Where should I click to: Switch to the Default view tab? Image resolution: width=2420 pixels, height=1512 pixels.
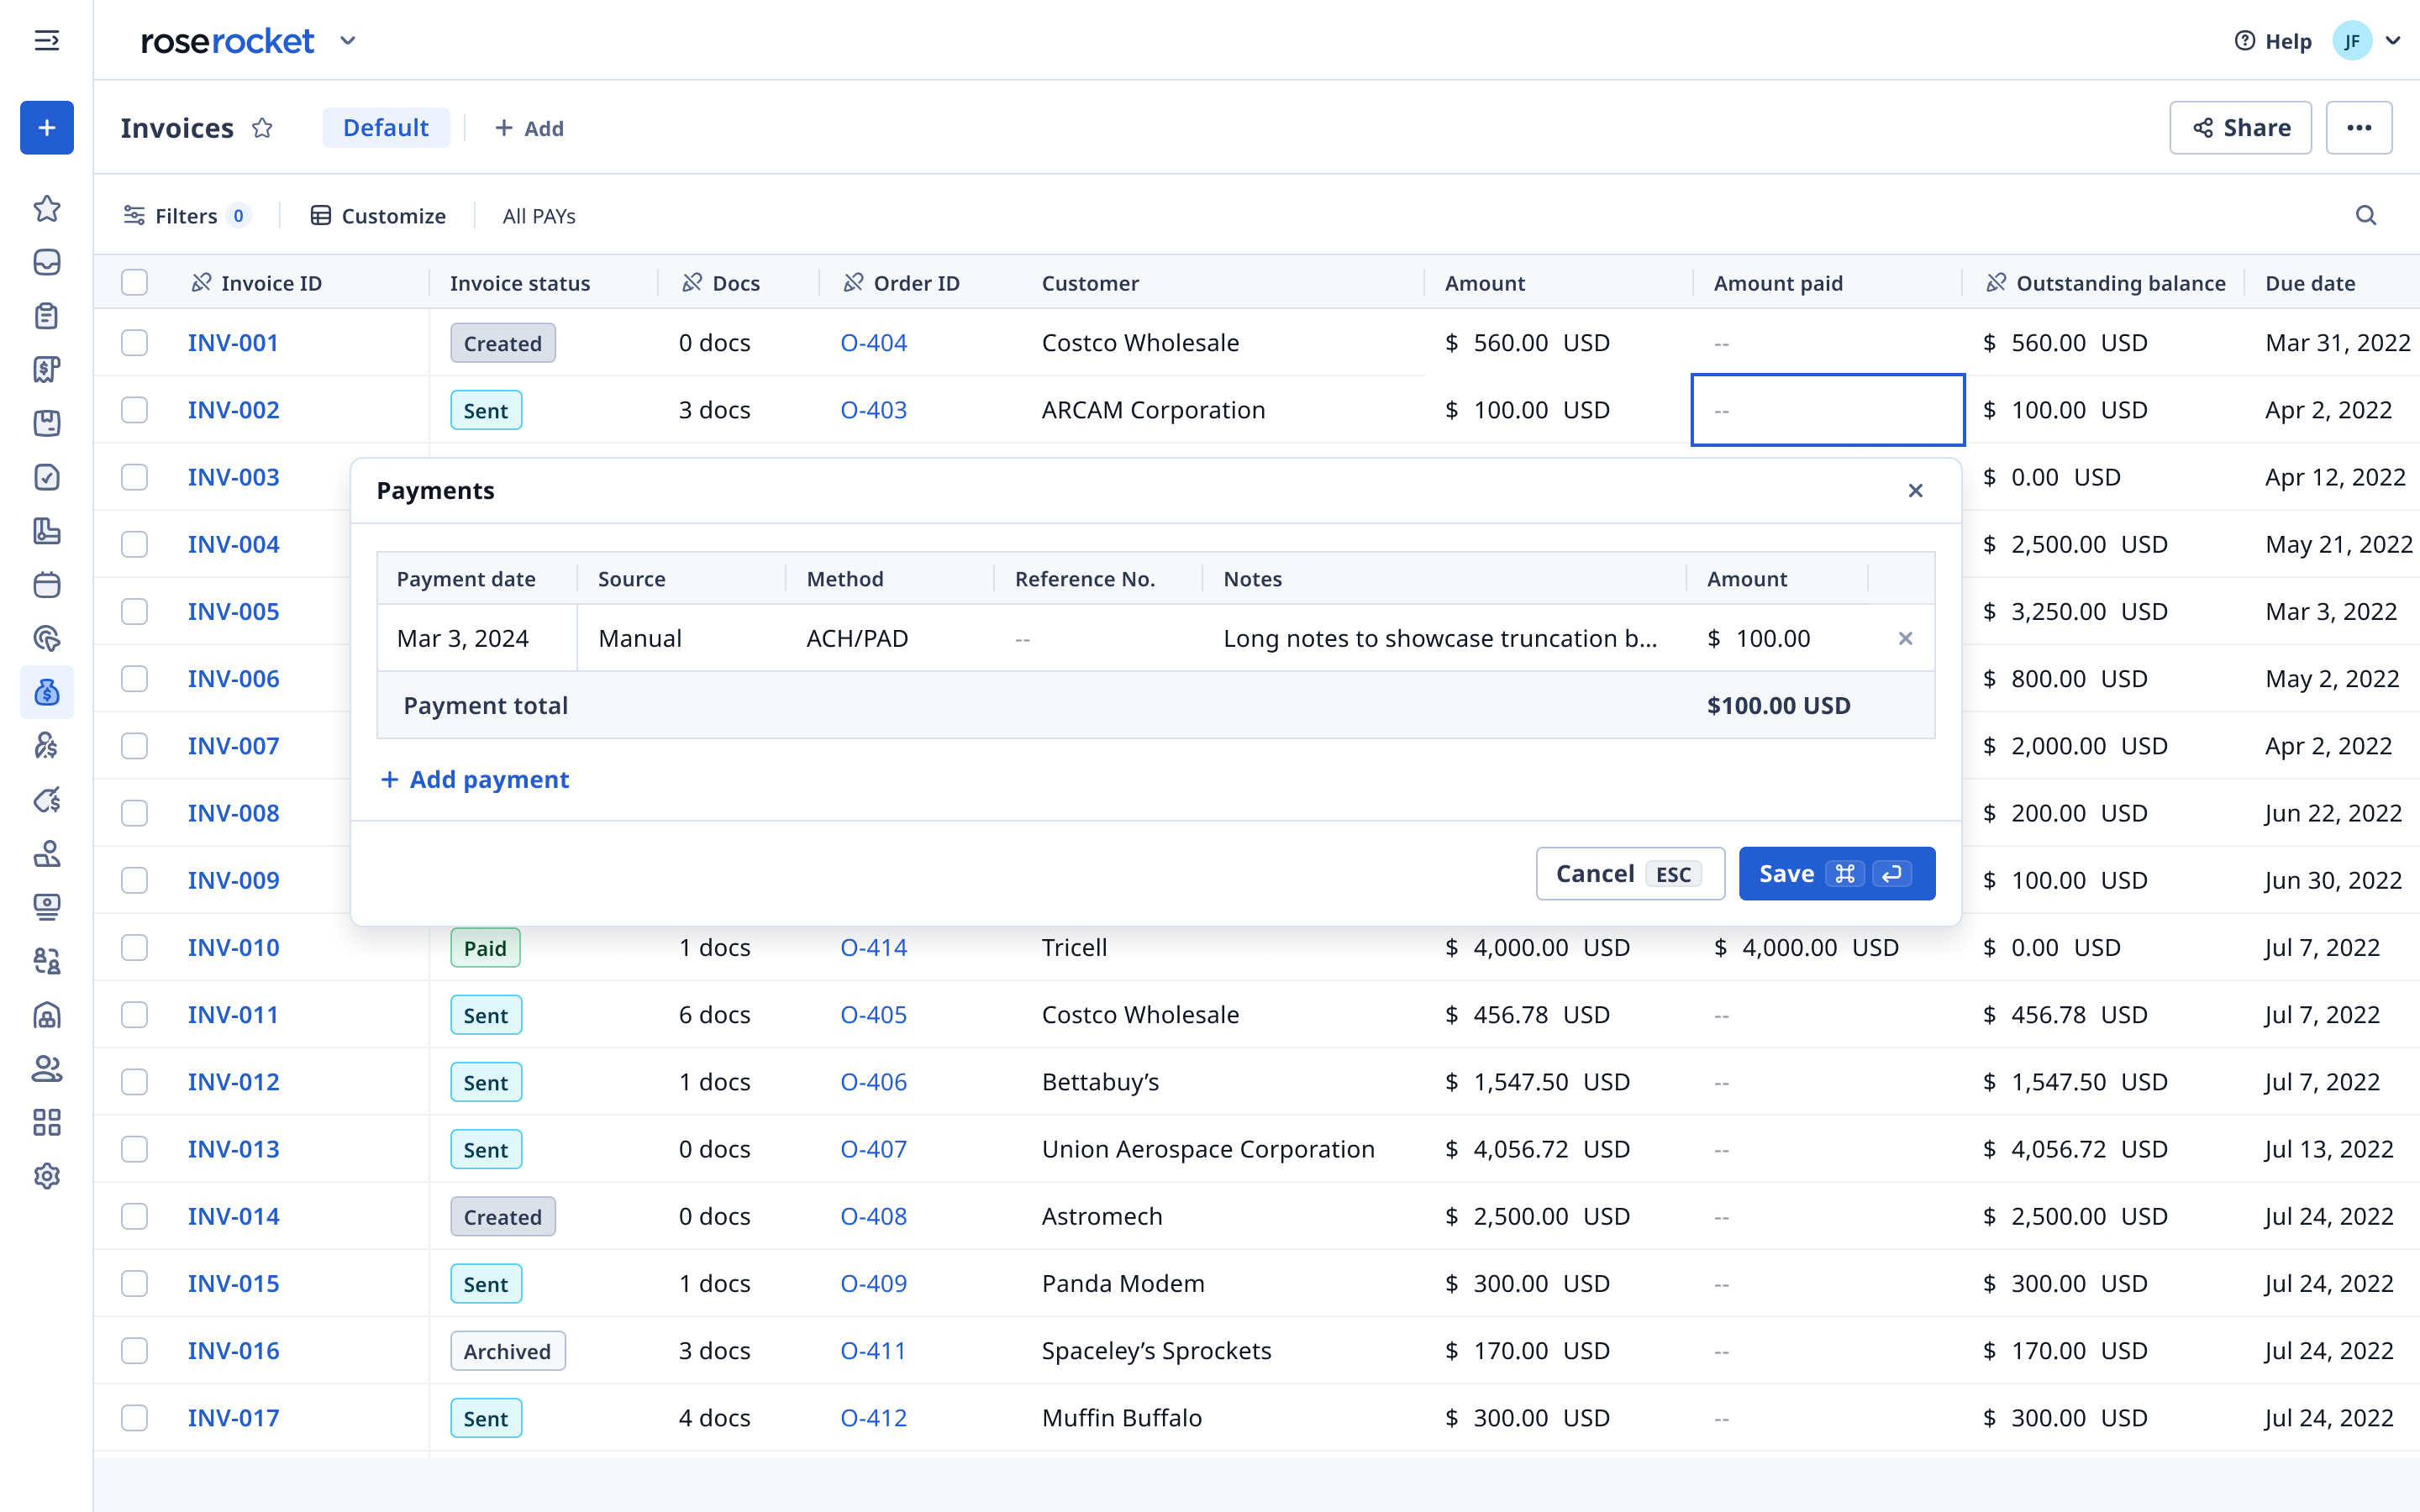coord(386,128)
